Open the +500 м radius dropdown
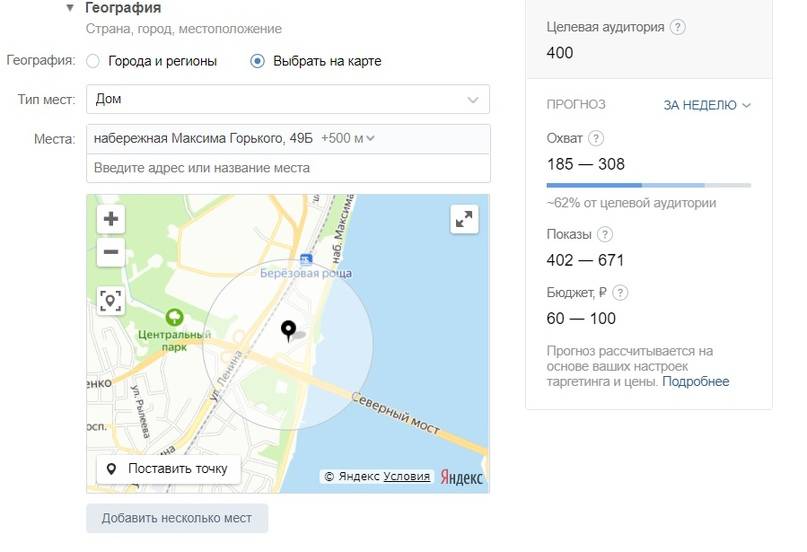The width and height of the screenshot is (807, 552). [351, 138]
